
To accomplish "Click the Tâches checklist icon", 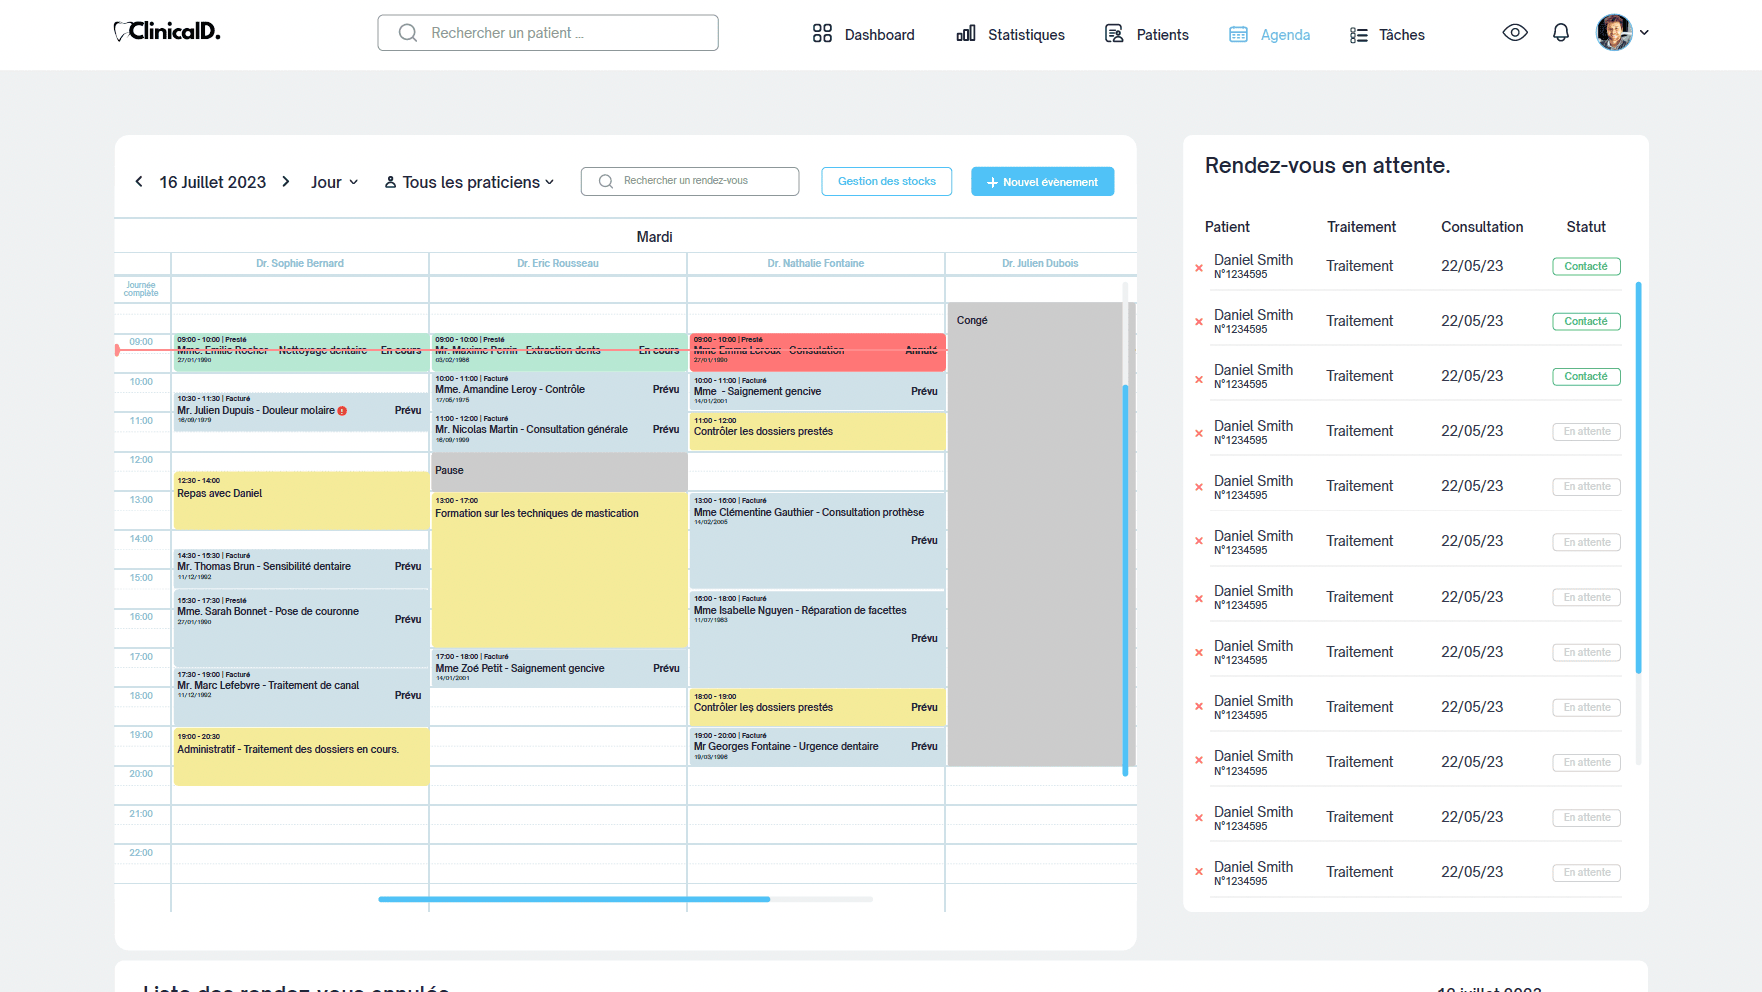I will pyautogui.click(x=1358, y=35).
